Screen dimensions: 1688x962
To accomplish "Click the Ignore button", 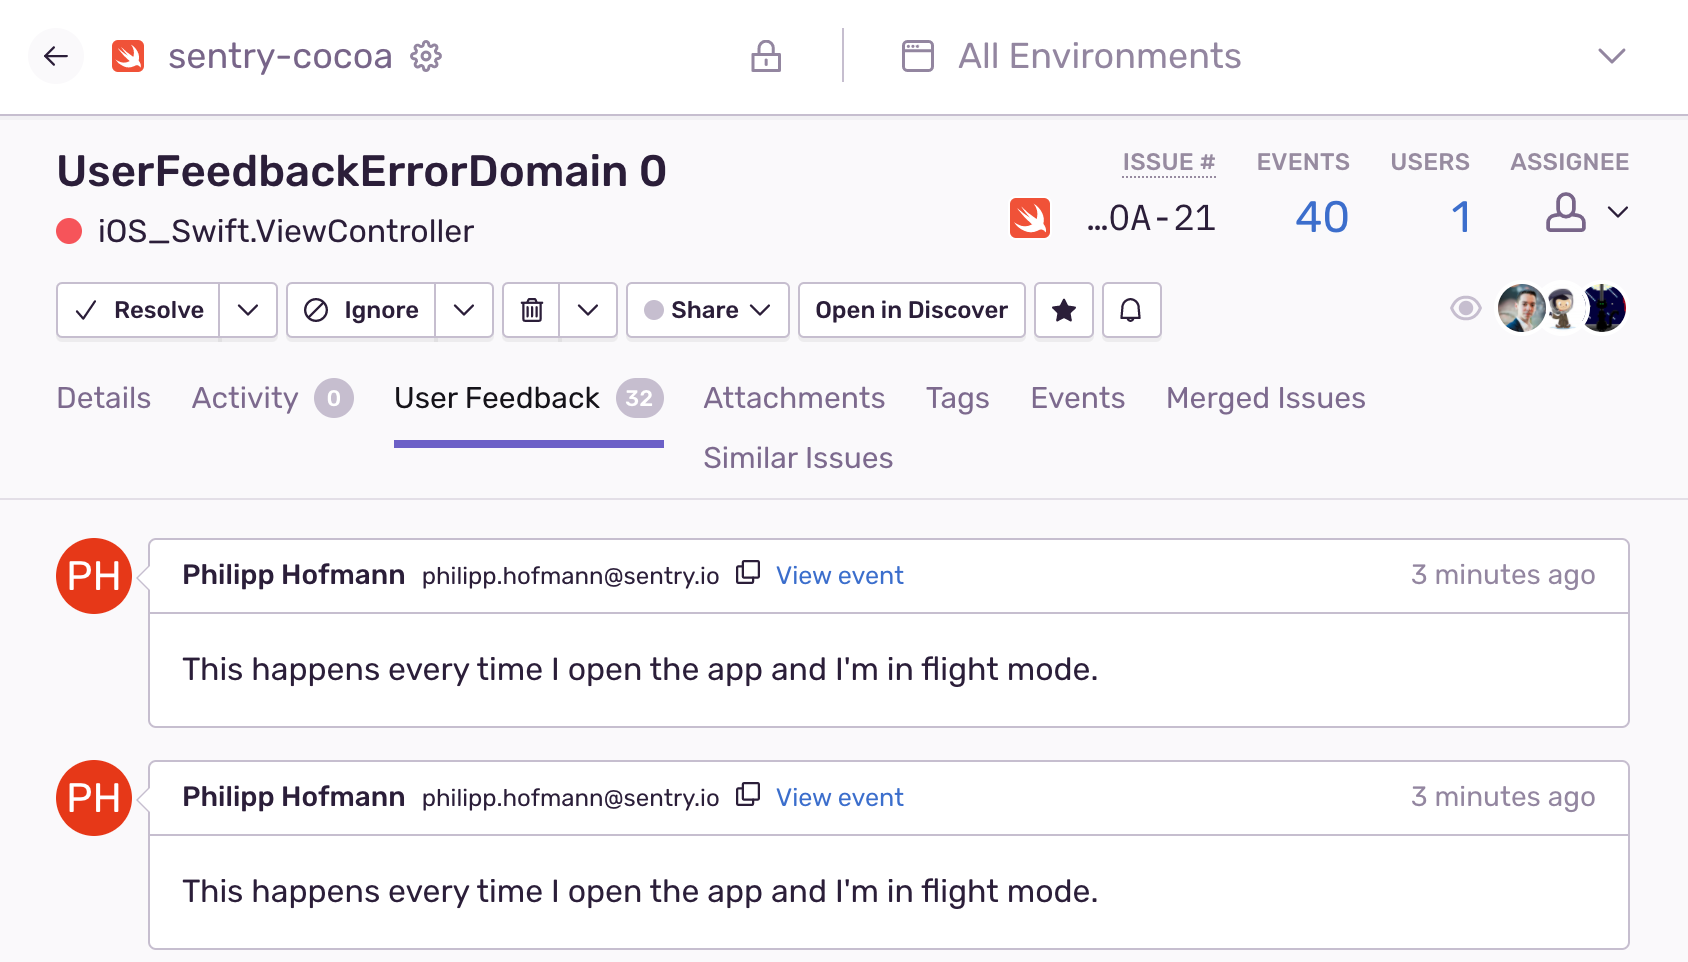I will (x=361, y=310).
